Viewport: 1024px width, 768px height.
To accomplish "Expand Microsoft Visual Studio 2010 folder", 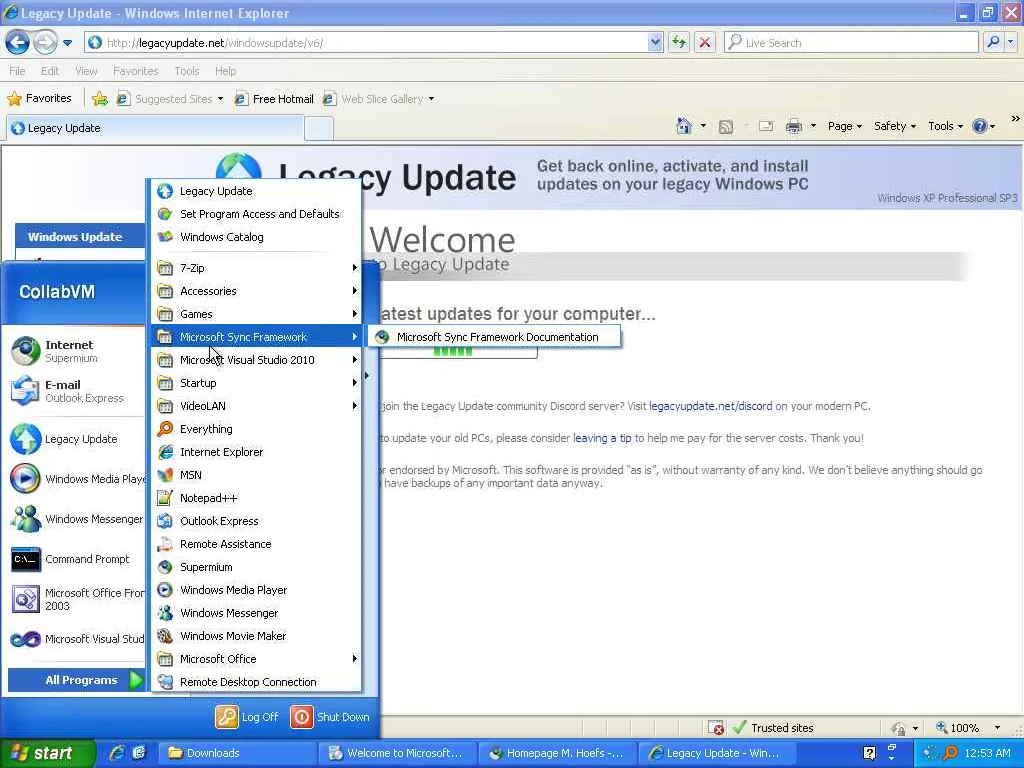I will pyautogui.click(x=256, y=360).
